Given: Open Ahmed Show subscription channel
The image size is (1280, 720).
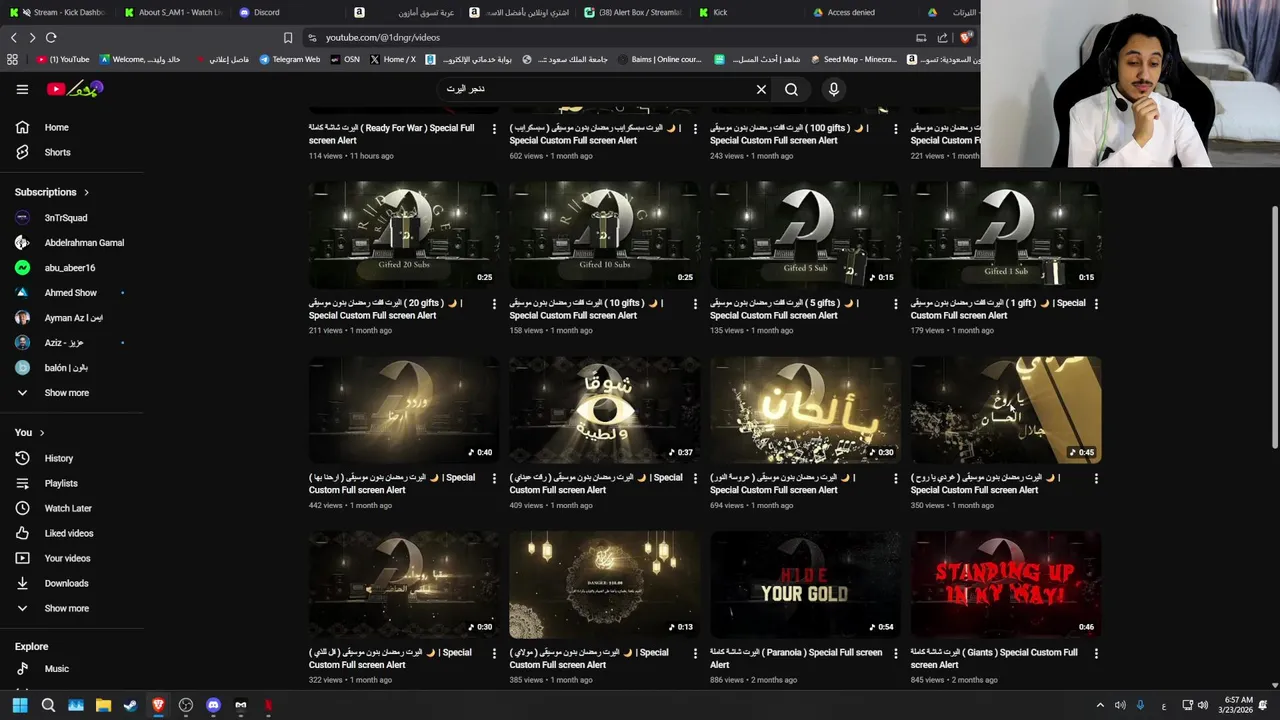Looking at the screenshot, I should pyautogui.click(x=71, y=292).
